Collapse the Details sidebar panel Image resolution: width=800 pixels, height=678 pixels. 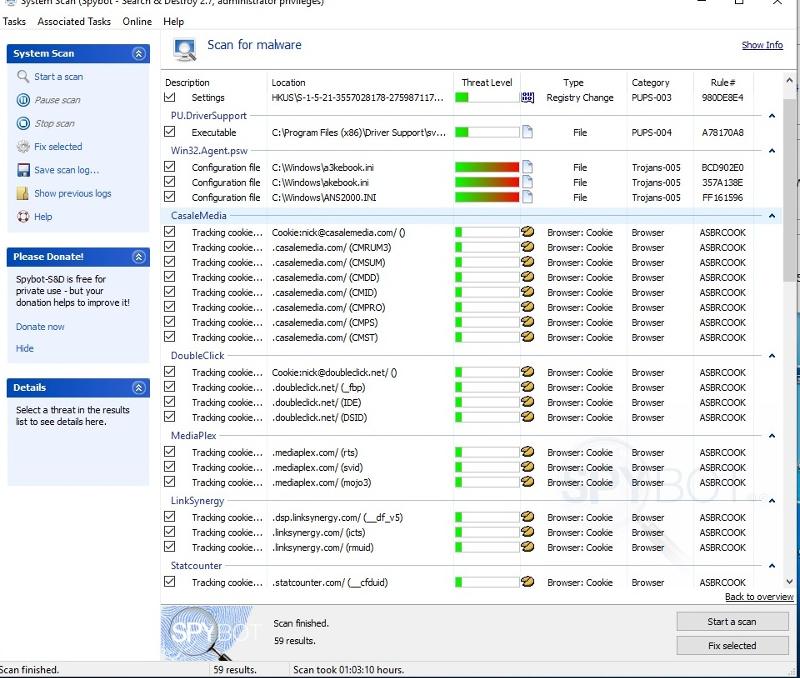pos(139,388)
